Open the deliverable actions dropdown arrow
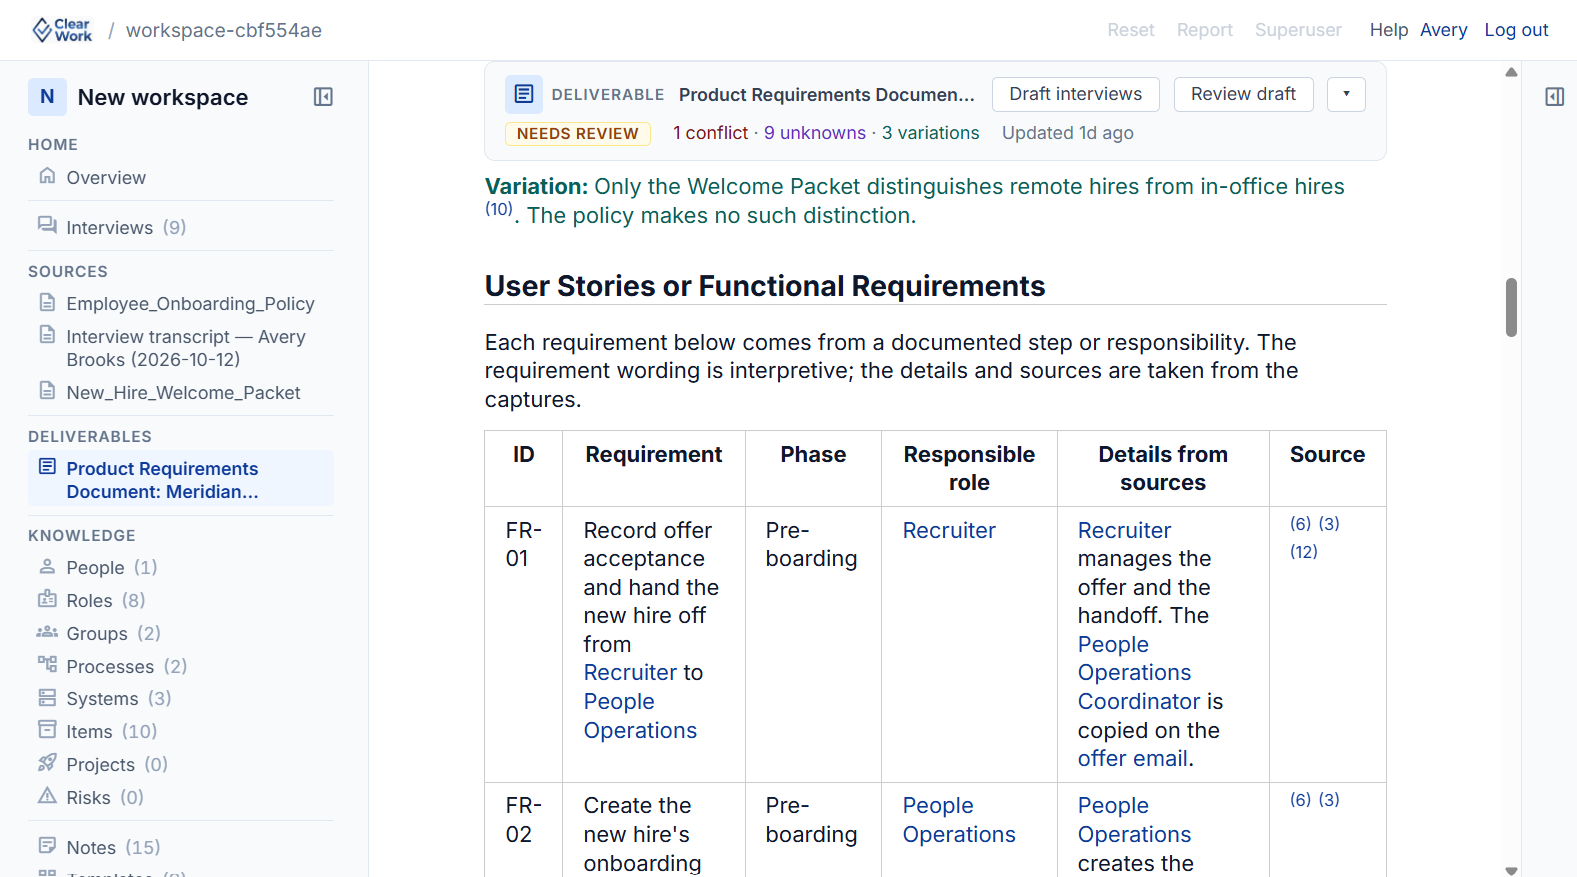Viewport: 1577px width, 877px height. [x=1346, y=94]
